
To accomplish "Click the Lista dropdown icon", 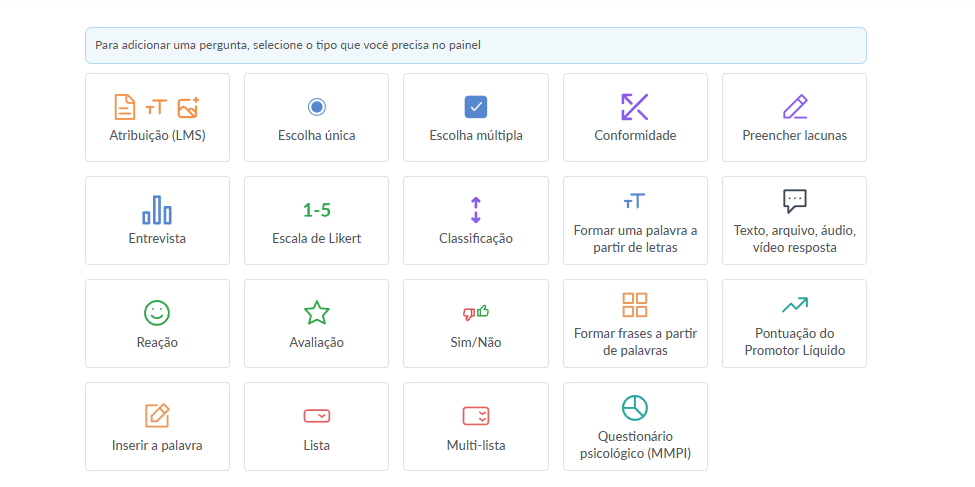I will tap(317, 416).
